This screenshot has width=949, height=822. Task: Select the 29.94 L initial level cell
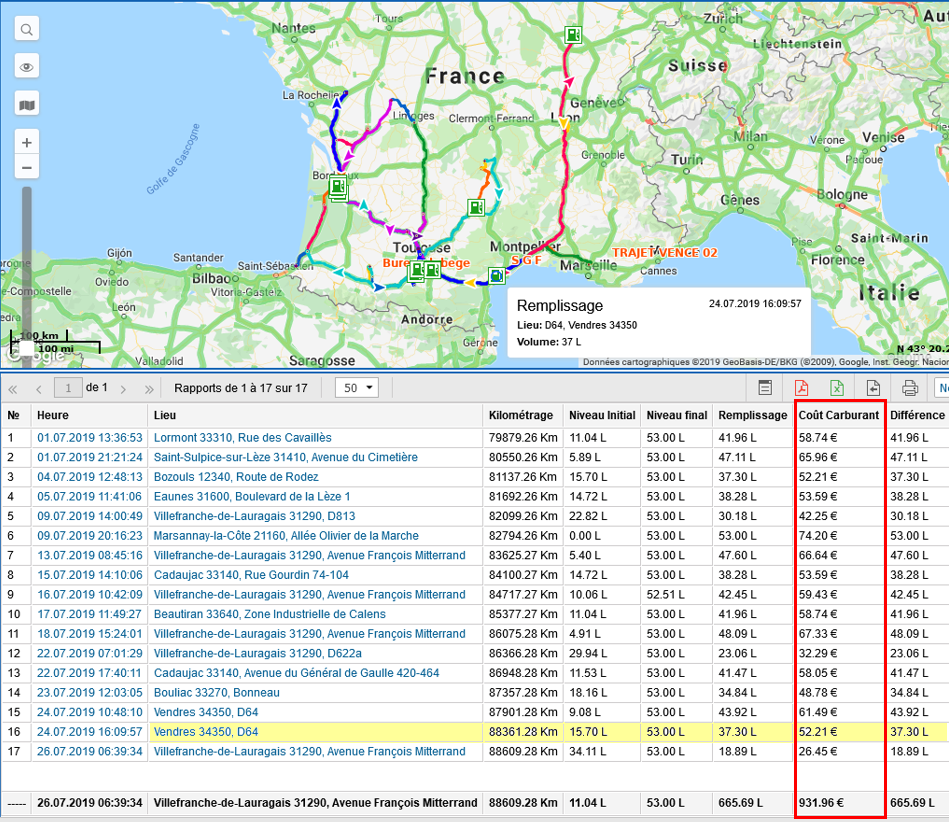click(602, 654)
